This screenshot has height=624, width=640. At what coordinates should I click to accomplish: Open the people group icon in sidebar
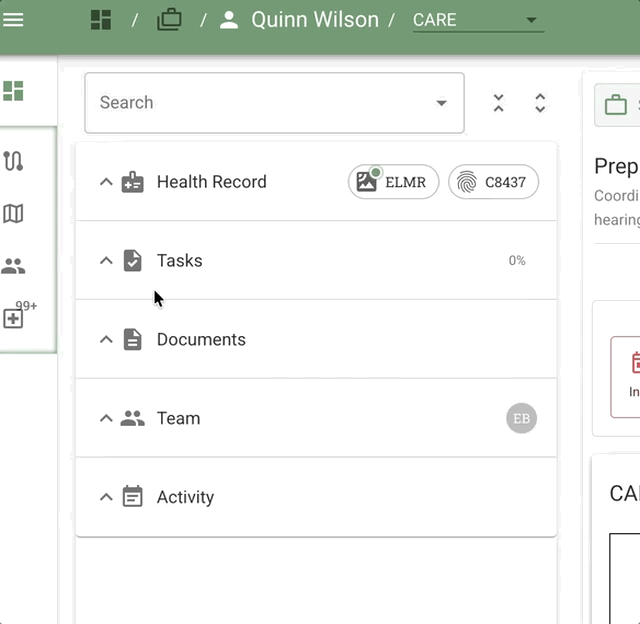tap(13, 266)
